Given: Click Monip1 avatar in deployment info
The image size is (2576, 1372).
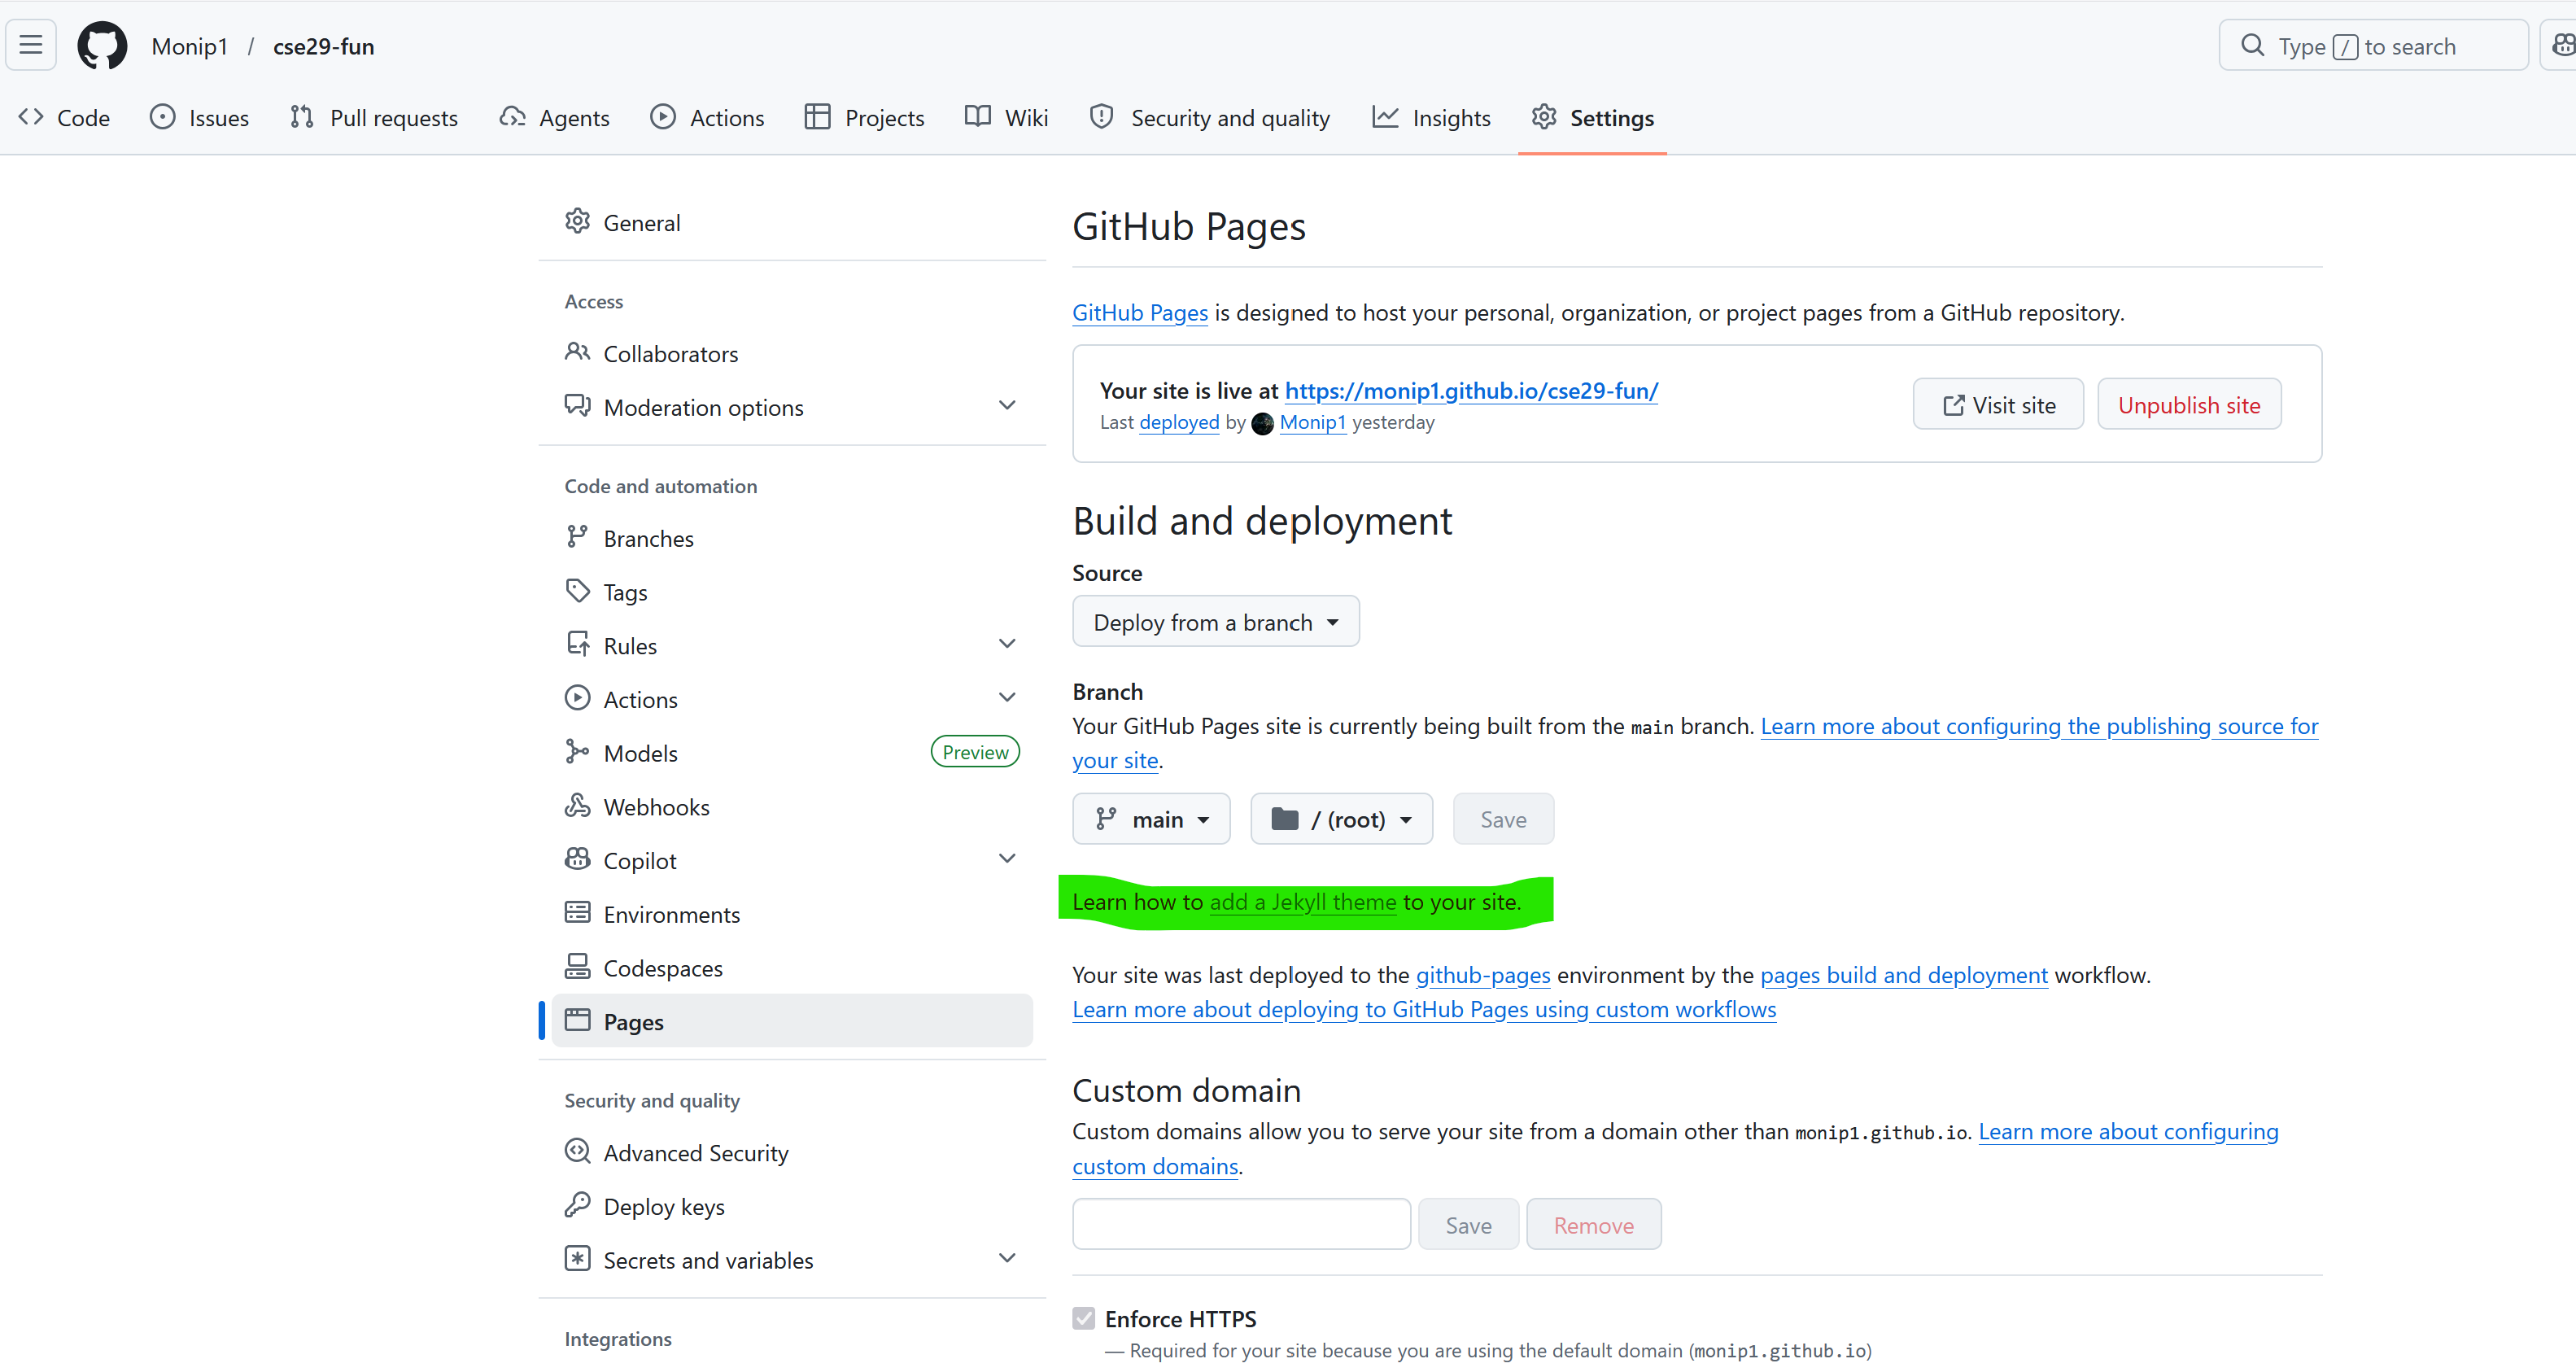Looking at the screenshot, I should [x=1263, y=423].
